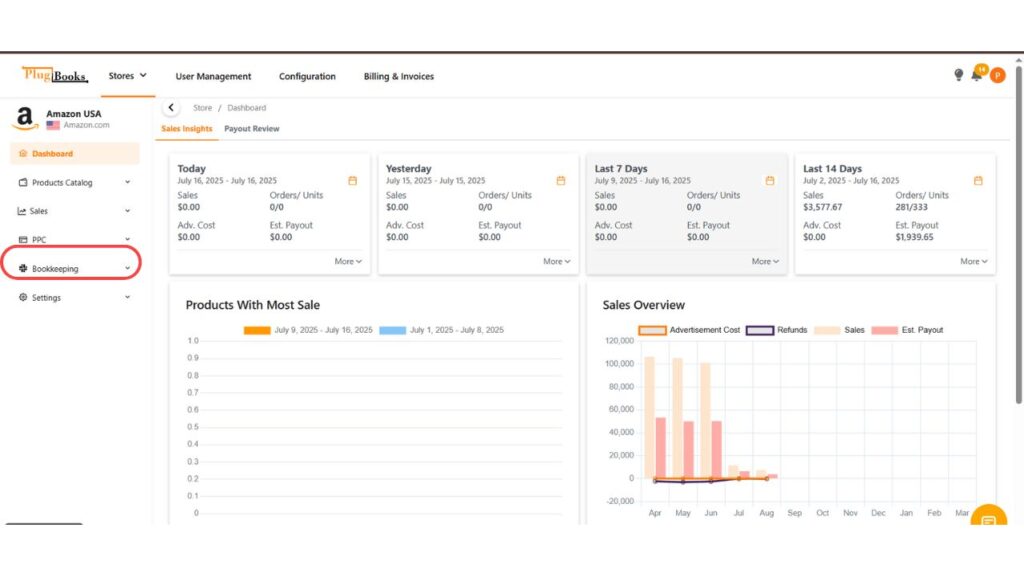Image resolution: width=1024 pixels, height=576 pixels.
Task: Click the April Sales bar in chart
Action: (649, 417)
